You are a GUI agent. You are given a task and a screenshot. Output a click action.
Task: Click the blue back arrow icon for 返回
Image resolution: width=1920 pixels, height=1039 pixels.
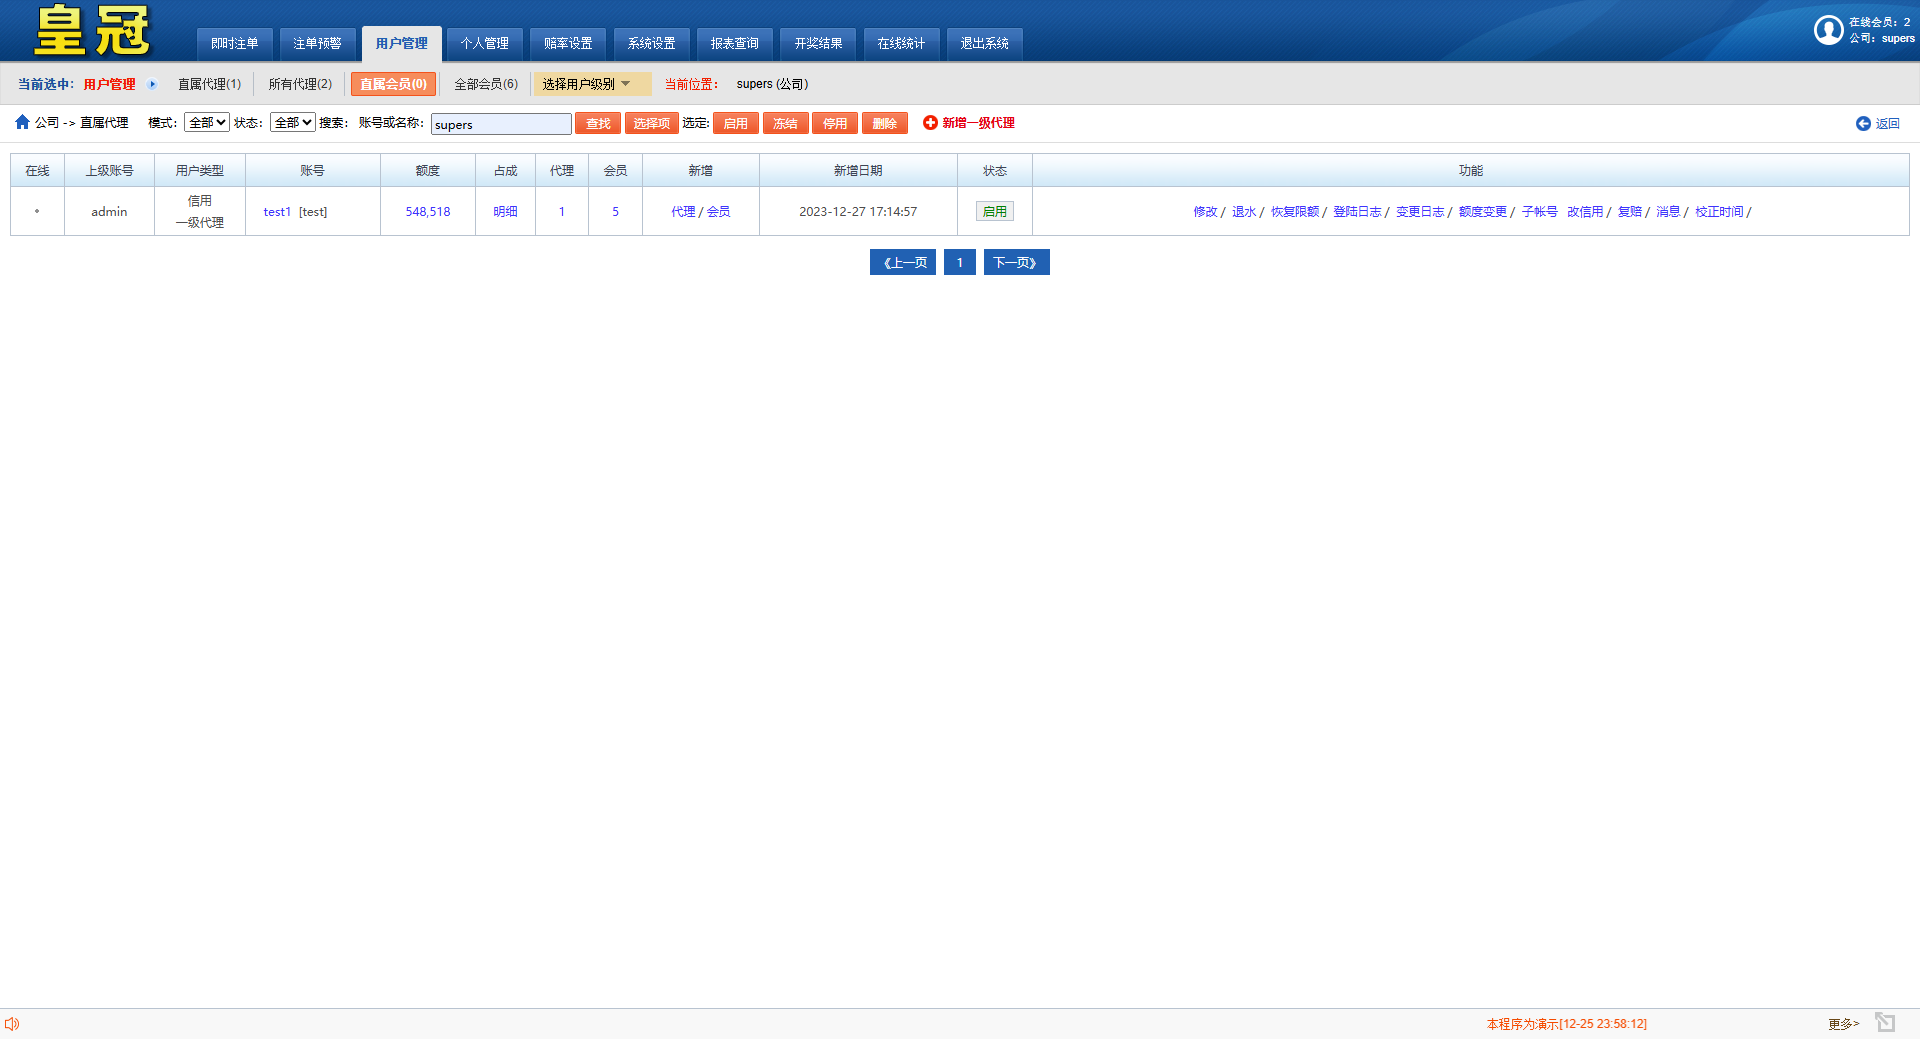(x=1863, y=124)
